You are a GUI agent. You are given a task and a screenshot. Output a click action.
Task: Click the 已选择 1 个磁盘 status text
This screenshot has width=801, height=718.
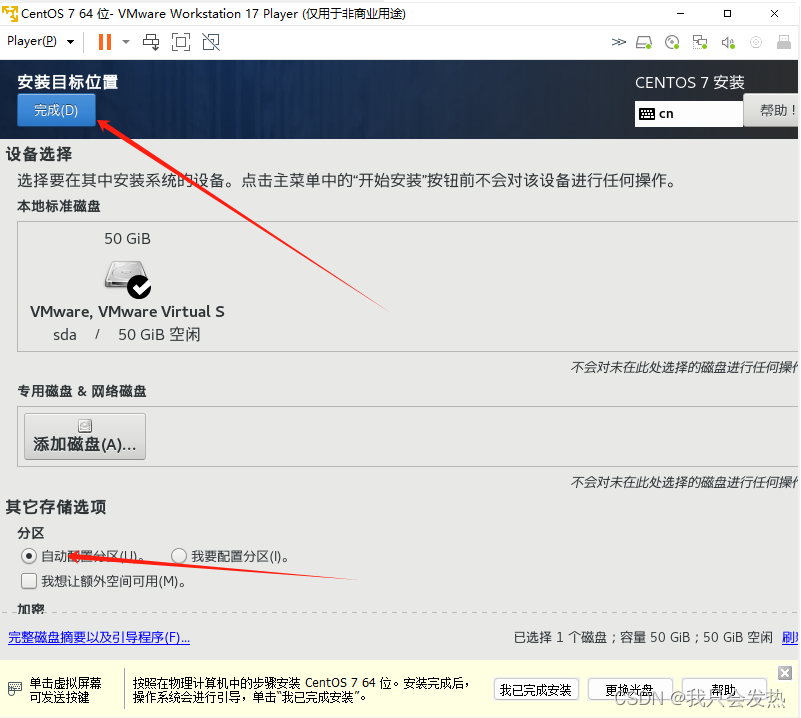643,637
